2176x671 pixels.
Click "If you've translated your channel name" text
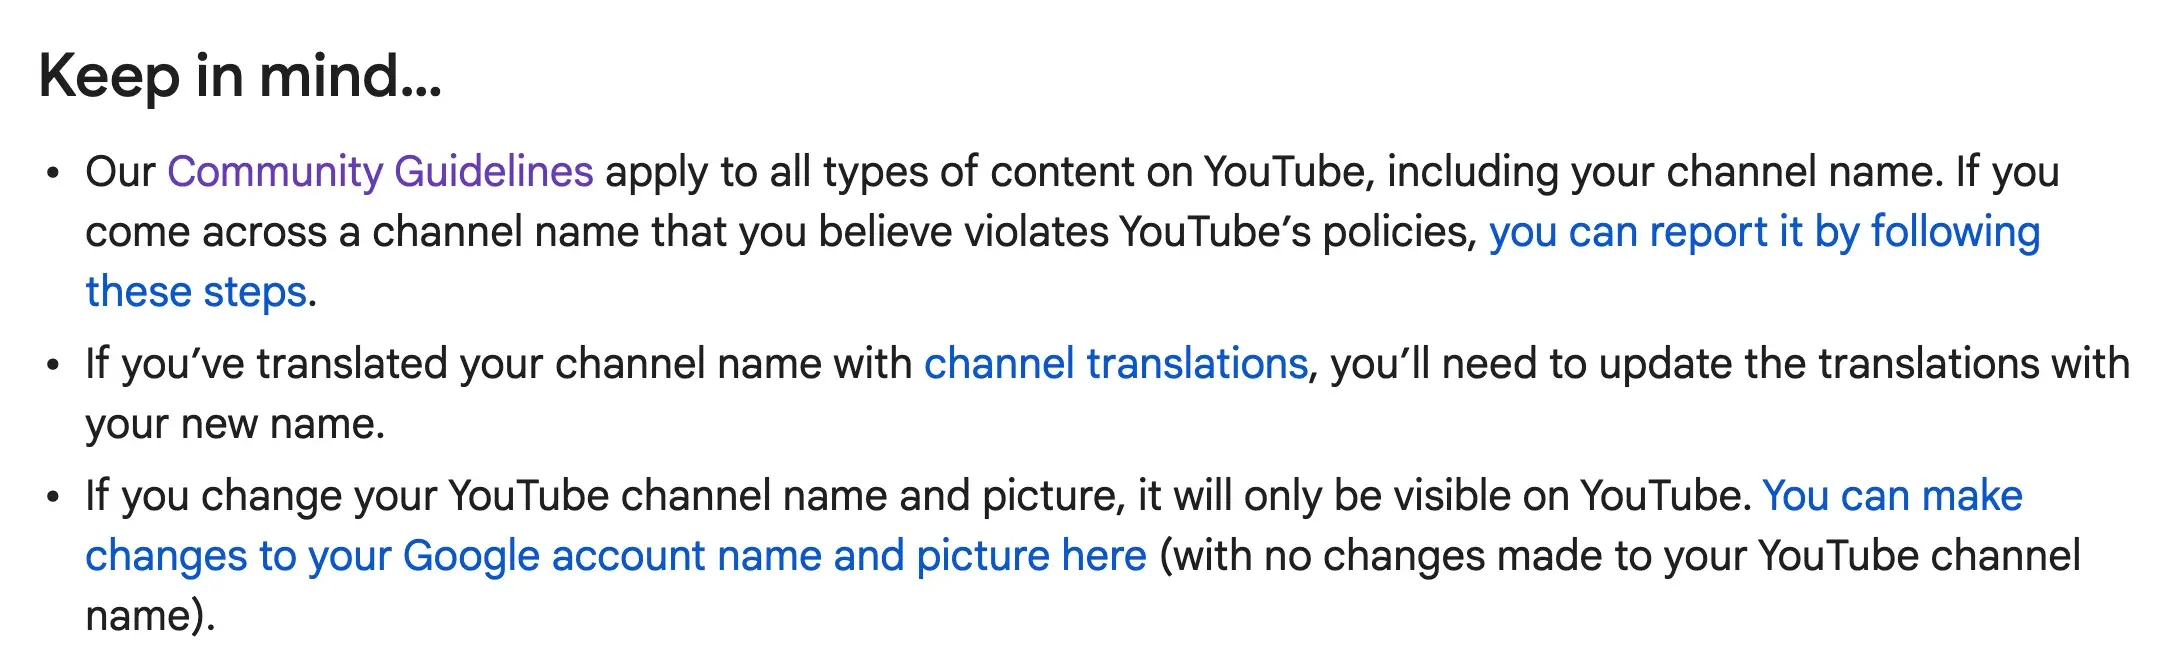click(x=498, y=364)
